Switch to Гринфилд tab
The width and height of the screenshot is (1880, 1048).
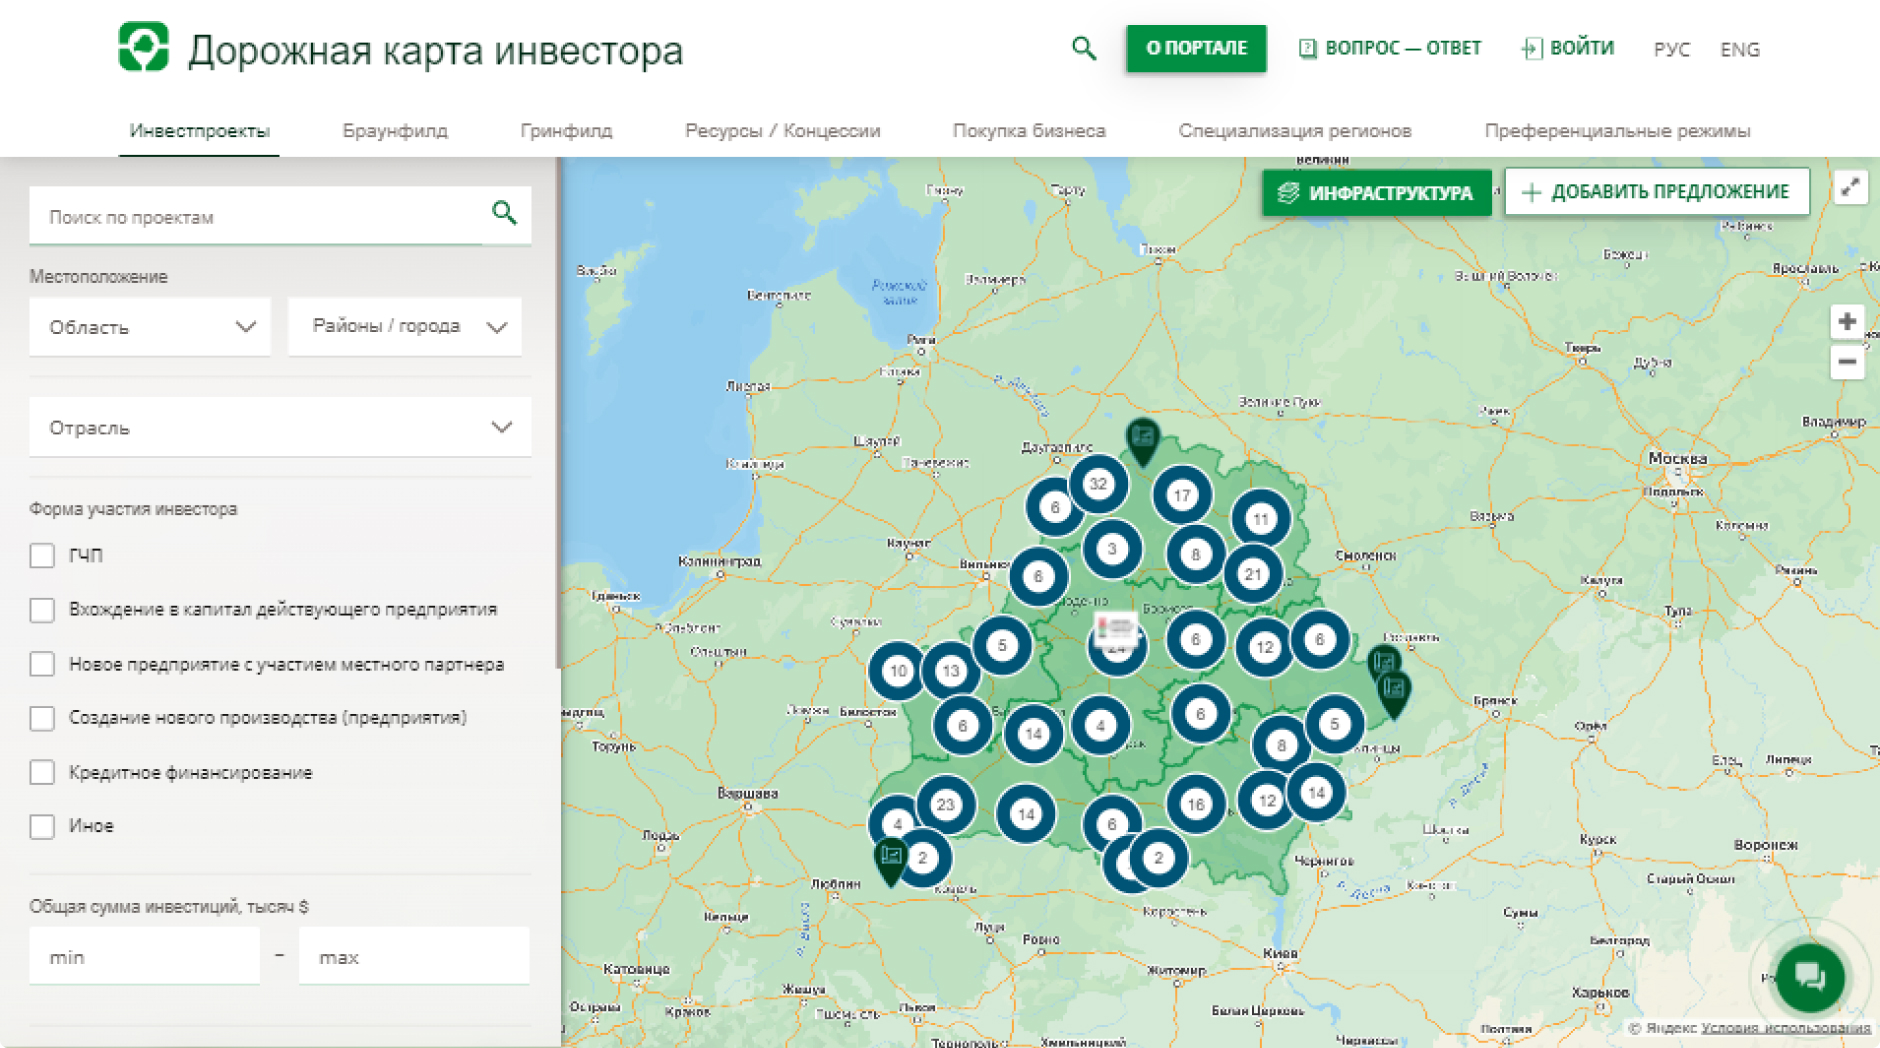click(x=566, y=131)
